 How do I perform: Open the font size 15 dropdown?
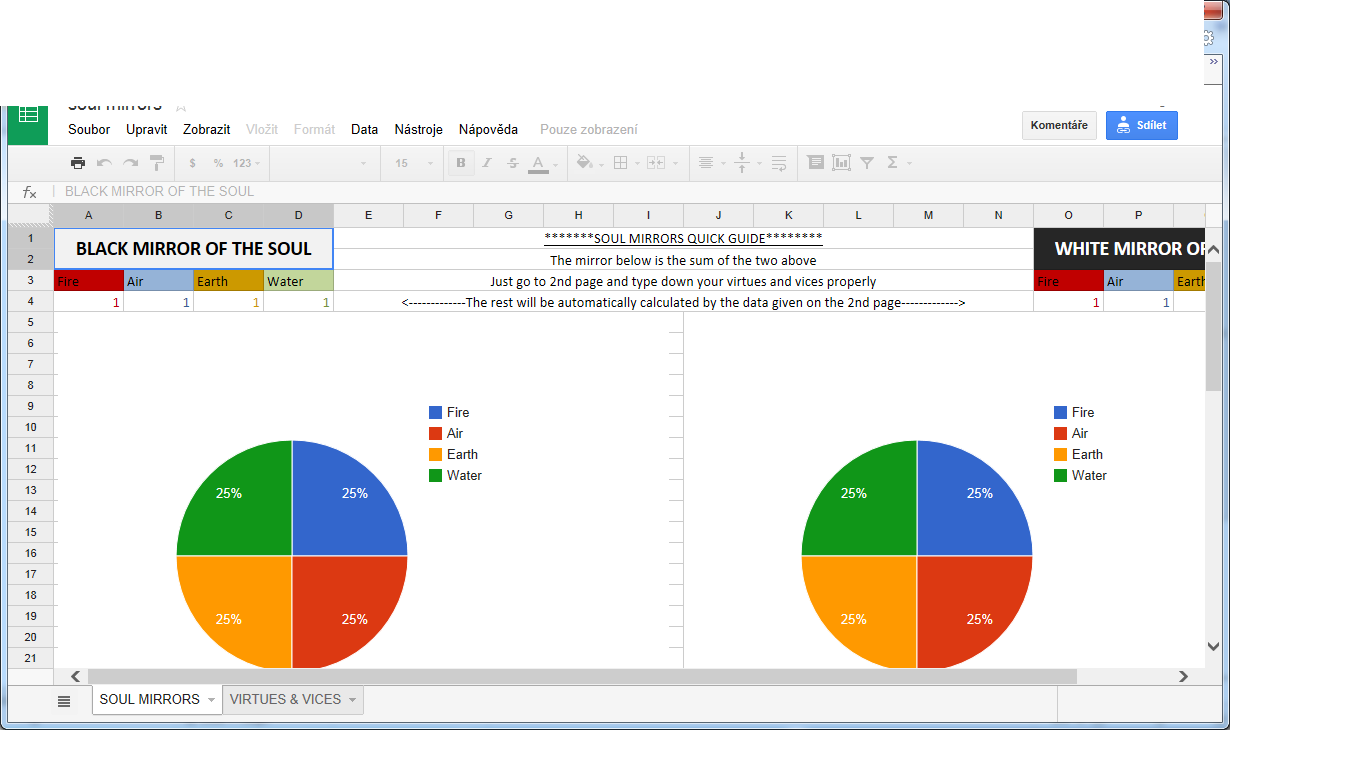(x=414, y=163)
